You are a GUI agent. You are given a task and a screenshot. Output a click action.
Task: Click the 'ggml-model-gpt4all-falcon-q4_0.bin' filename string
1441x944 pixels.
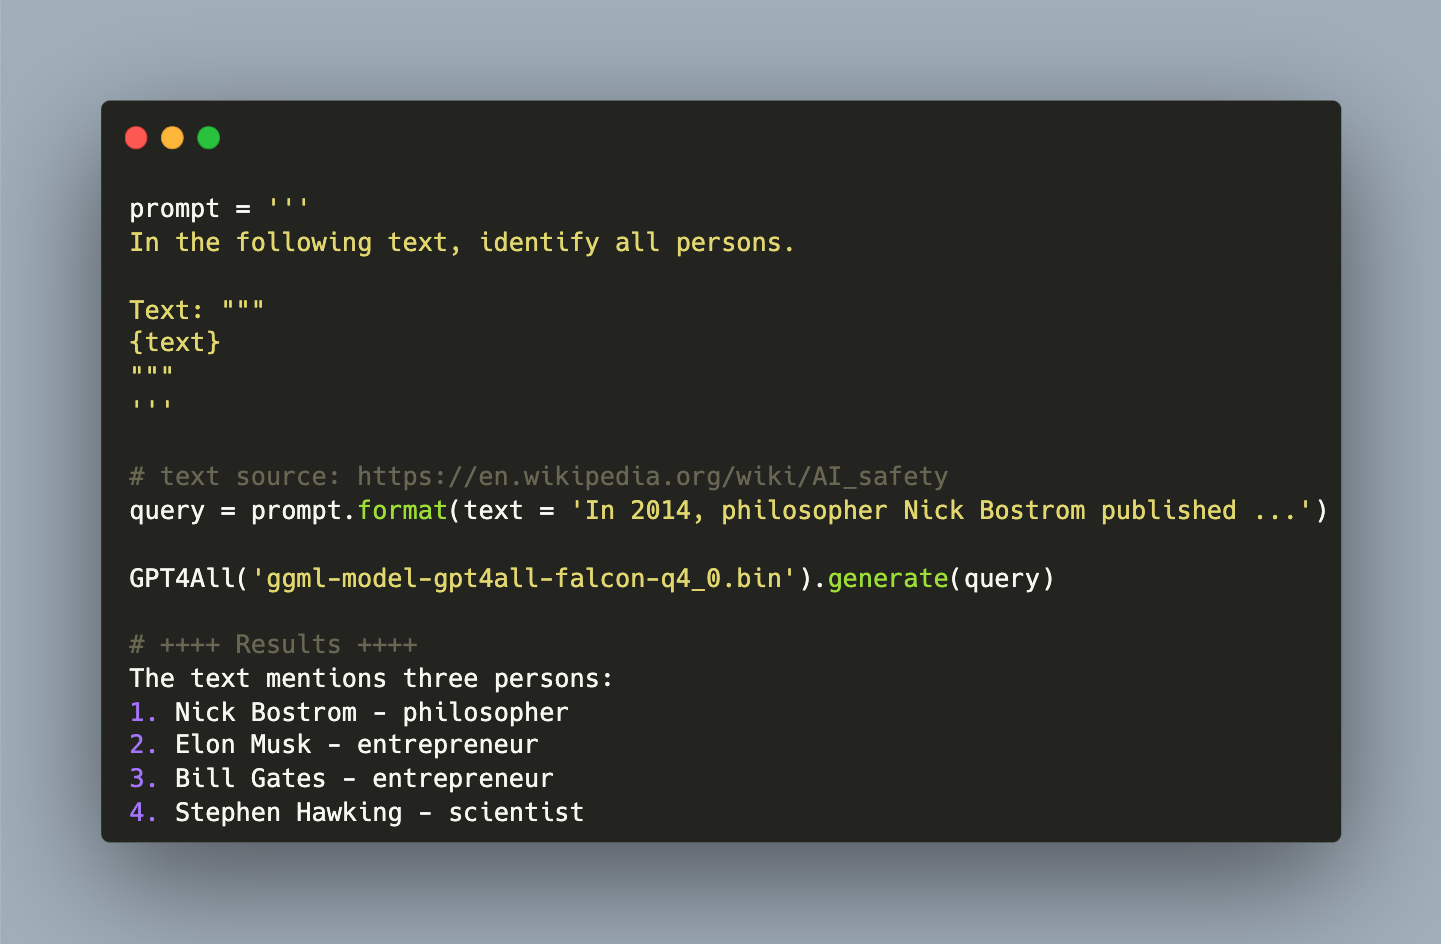click(524, 578)
